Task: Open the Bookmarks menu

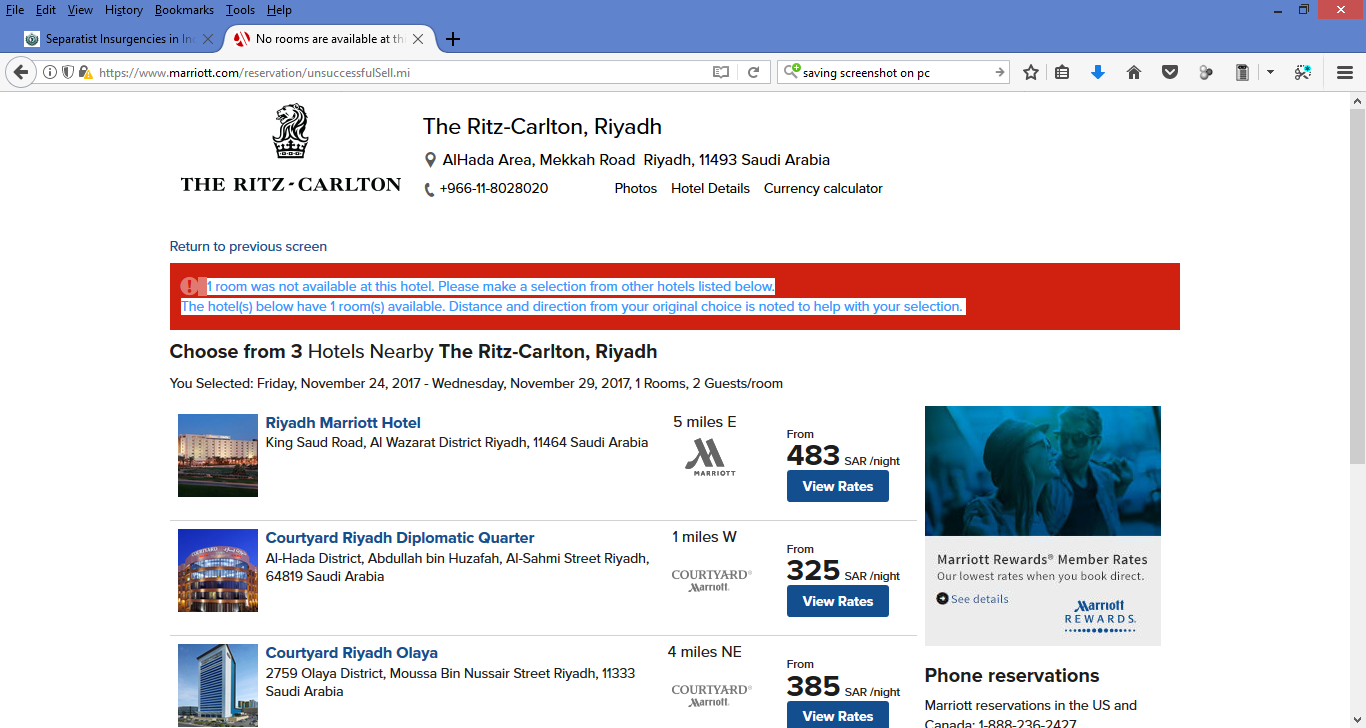Action: 184,9
